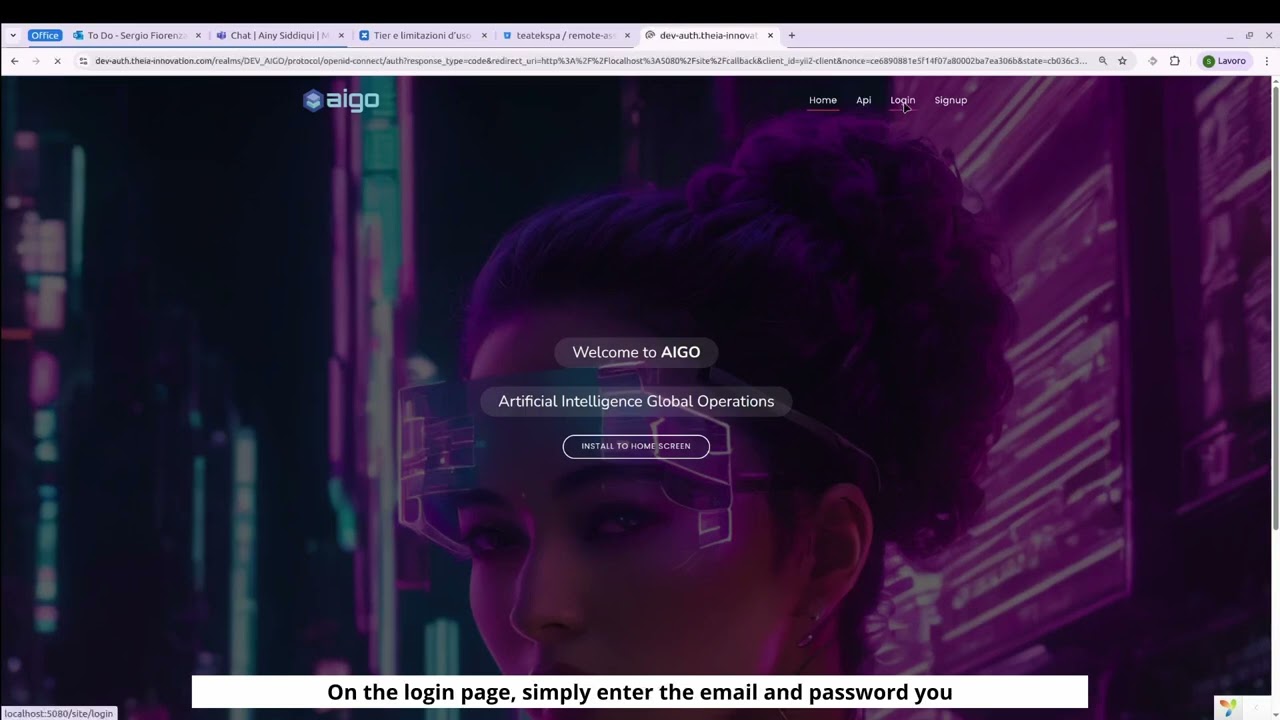Open the Lavoro profile button
The image size is (1280, 720).
point(1225,61)
